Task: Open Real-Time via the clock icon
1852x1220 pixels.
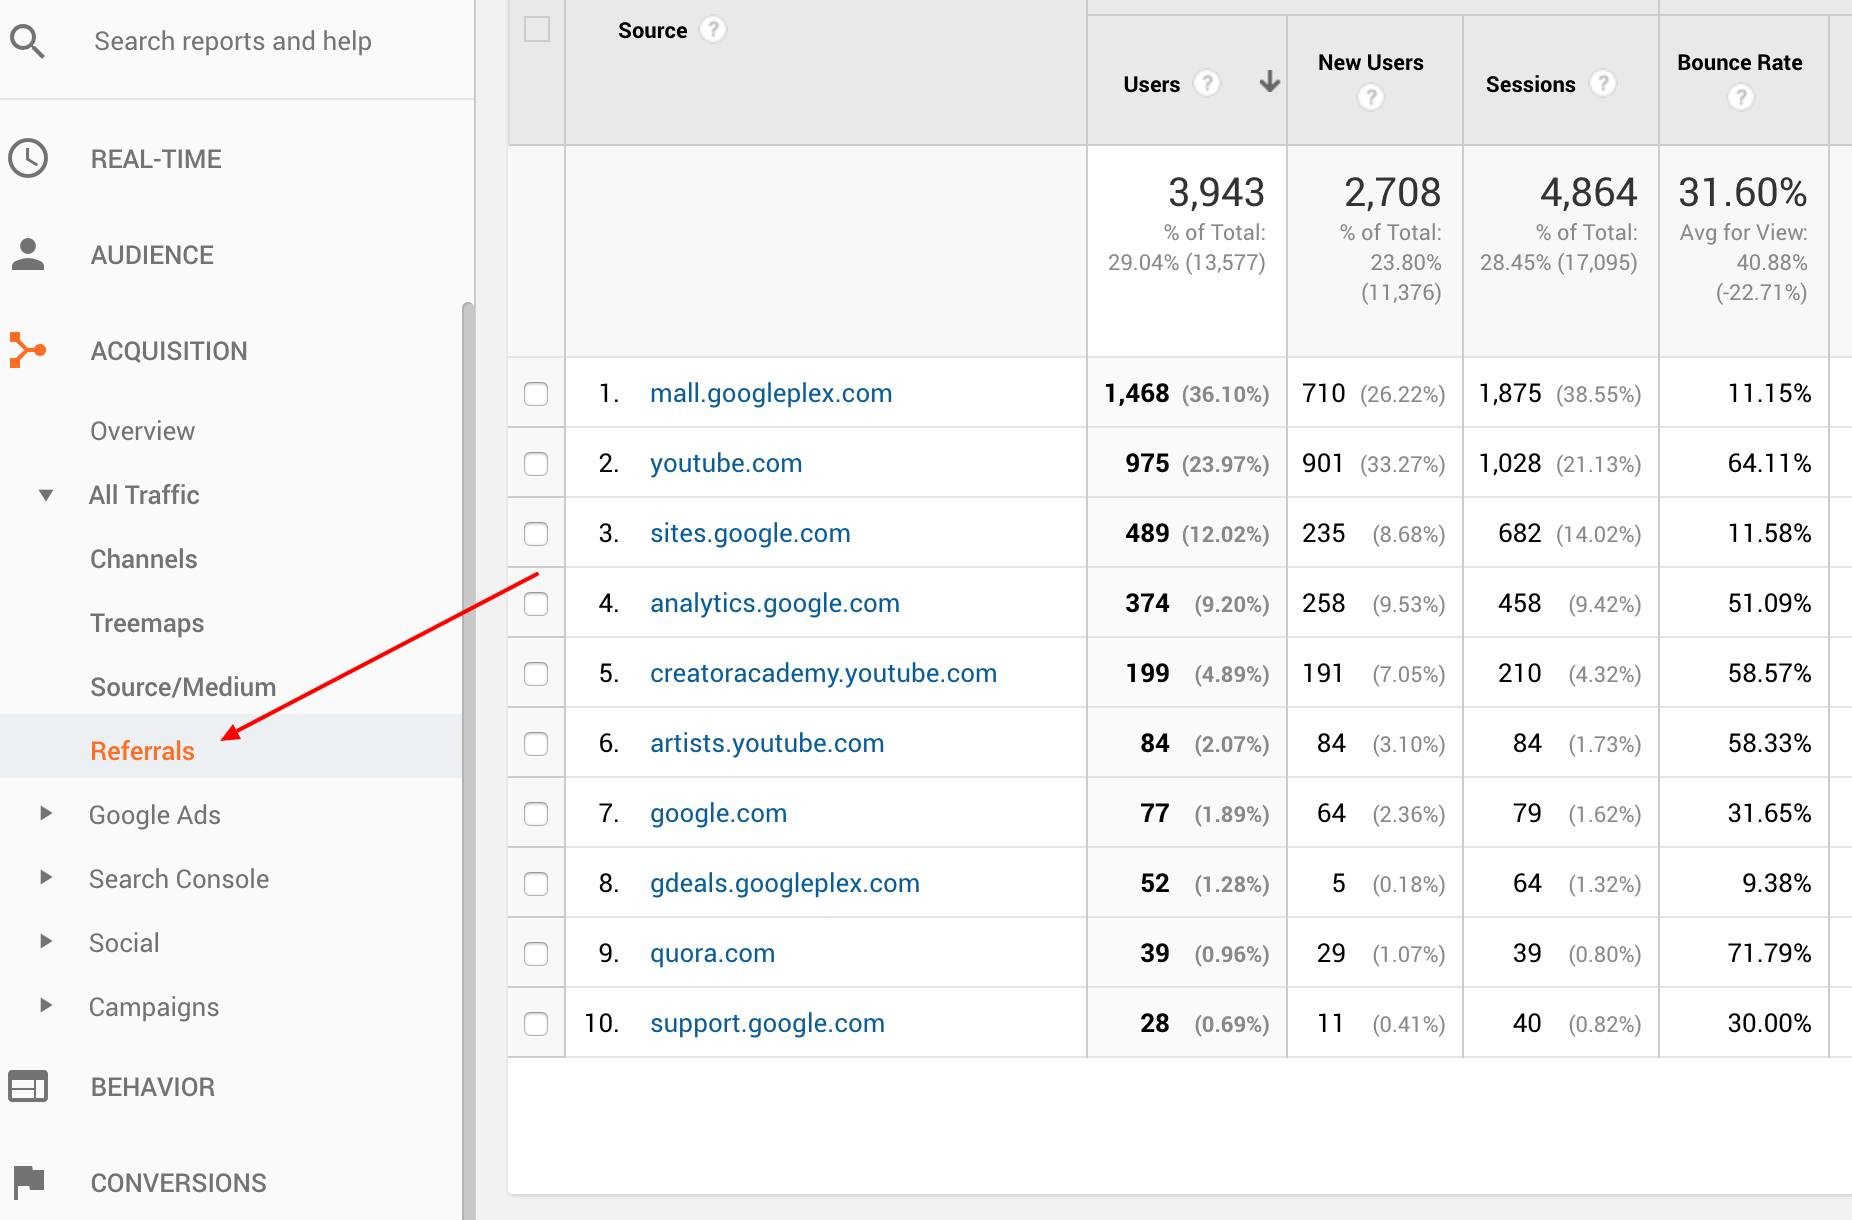Action: point(28,158)
